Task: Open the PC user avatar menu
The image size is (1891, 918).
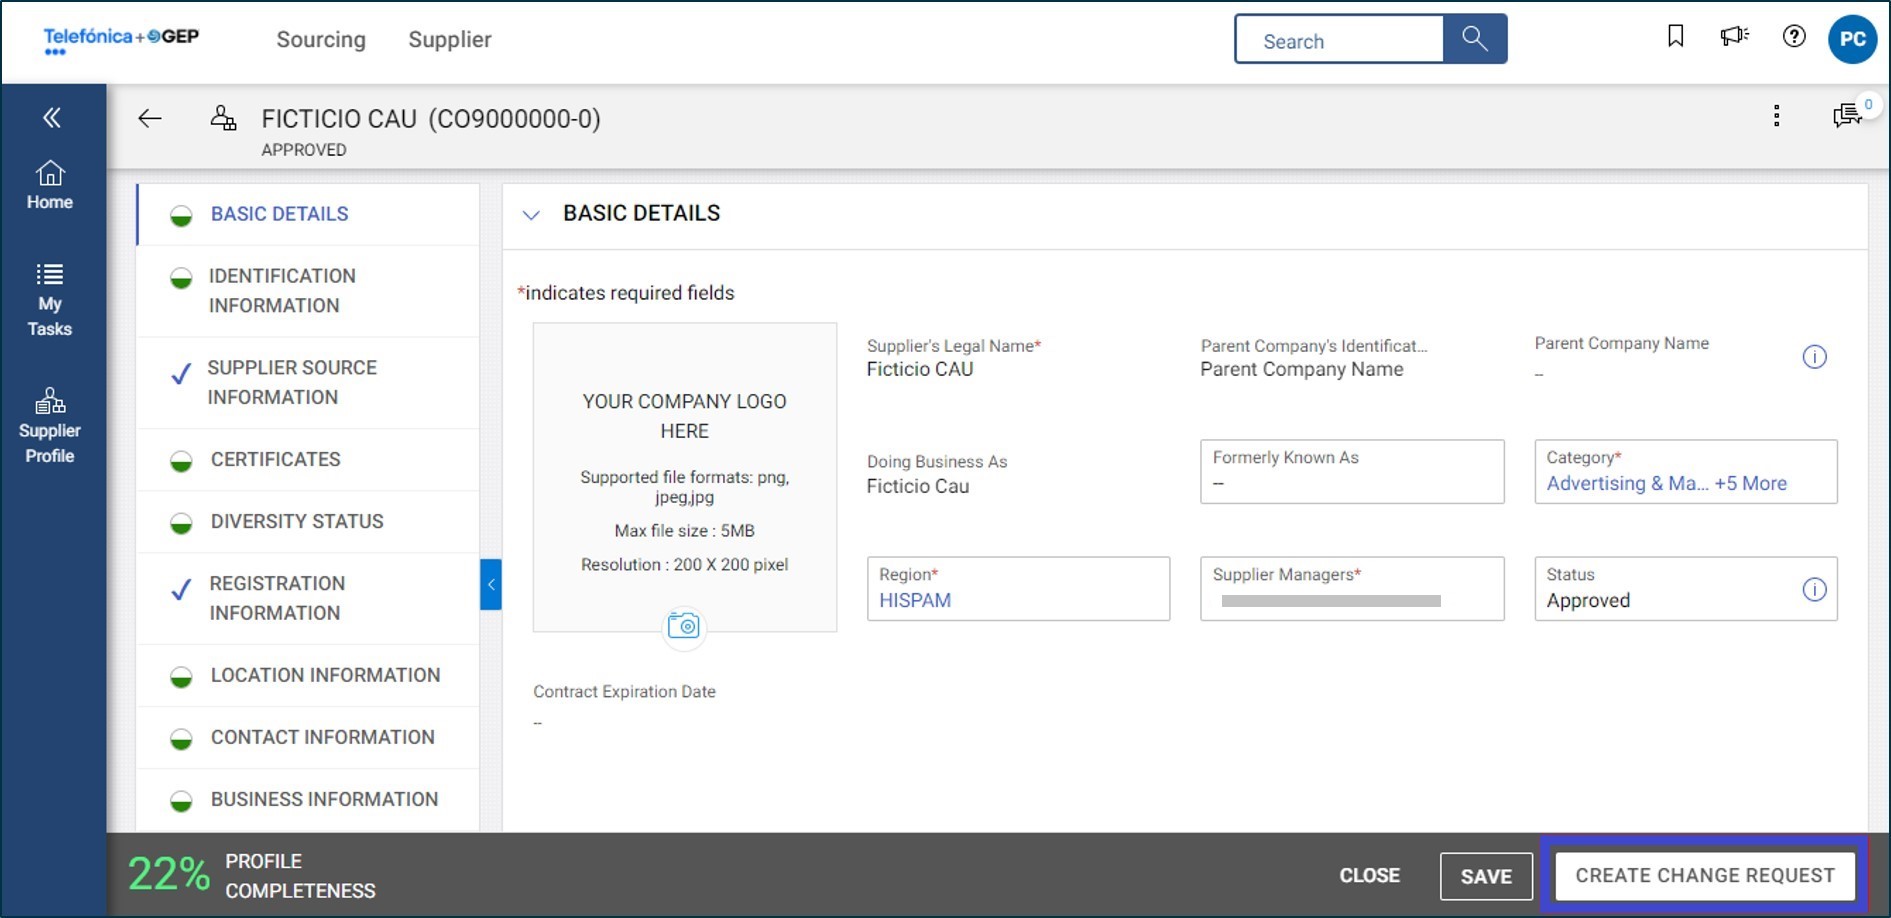Action: click(1853, 38)
